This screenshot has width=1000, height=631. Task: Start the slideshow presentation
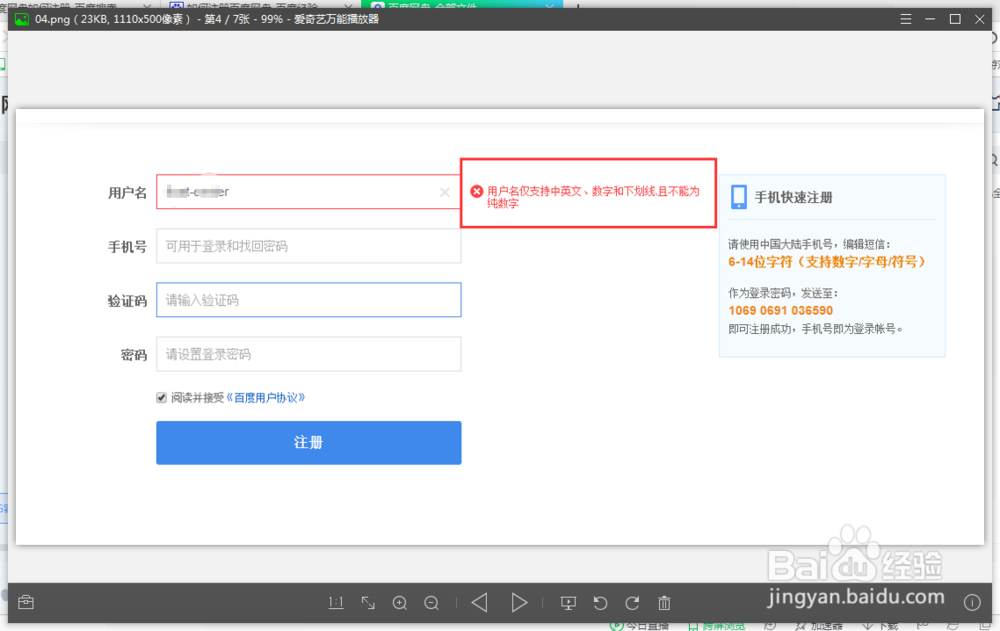568,603
